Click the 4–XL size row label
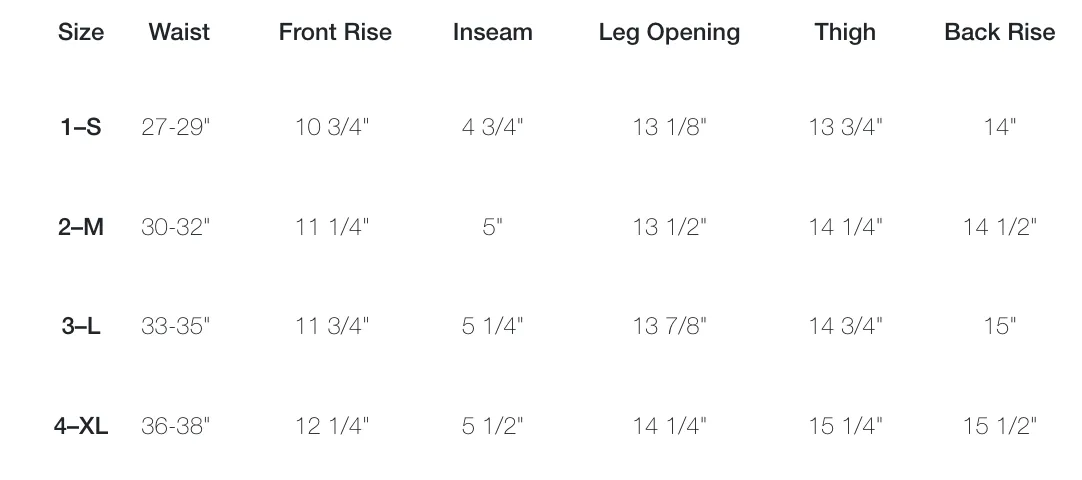Image resolution: width=1082 pixels, height=480 pixels. pos(81,426)
